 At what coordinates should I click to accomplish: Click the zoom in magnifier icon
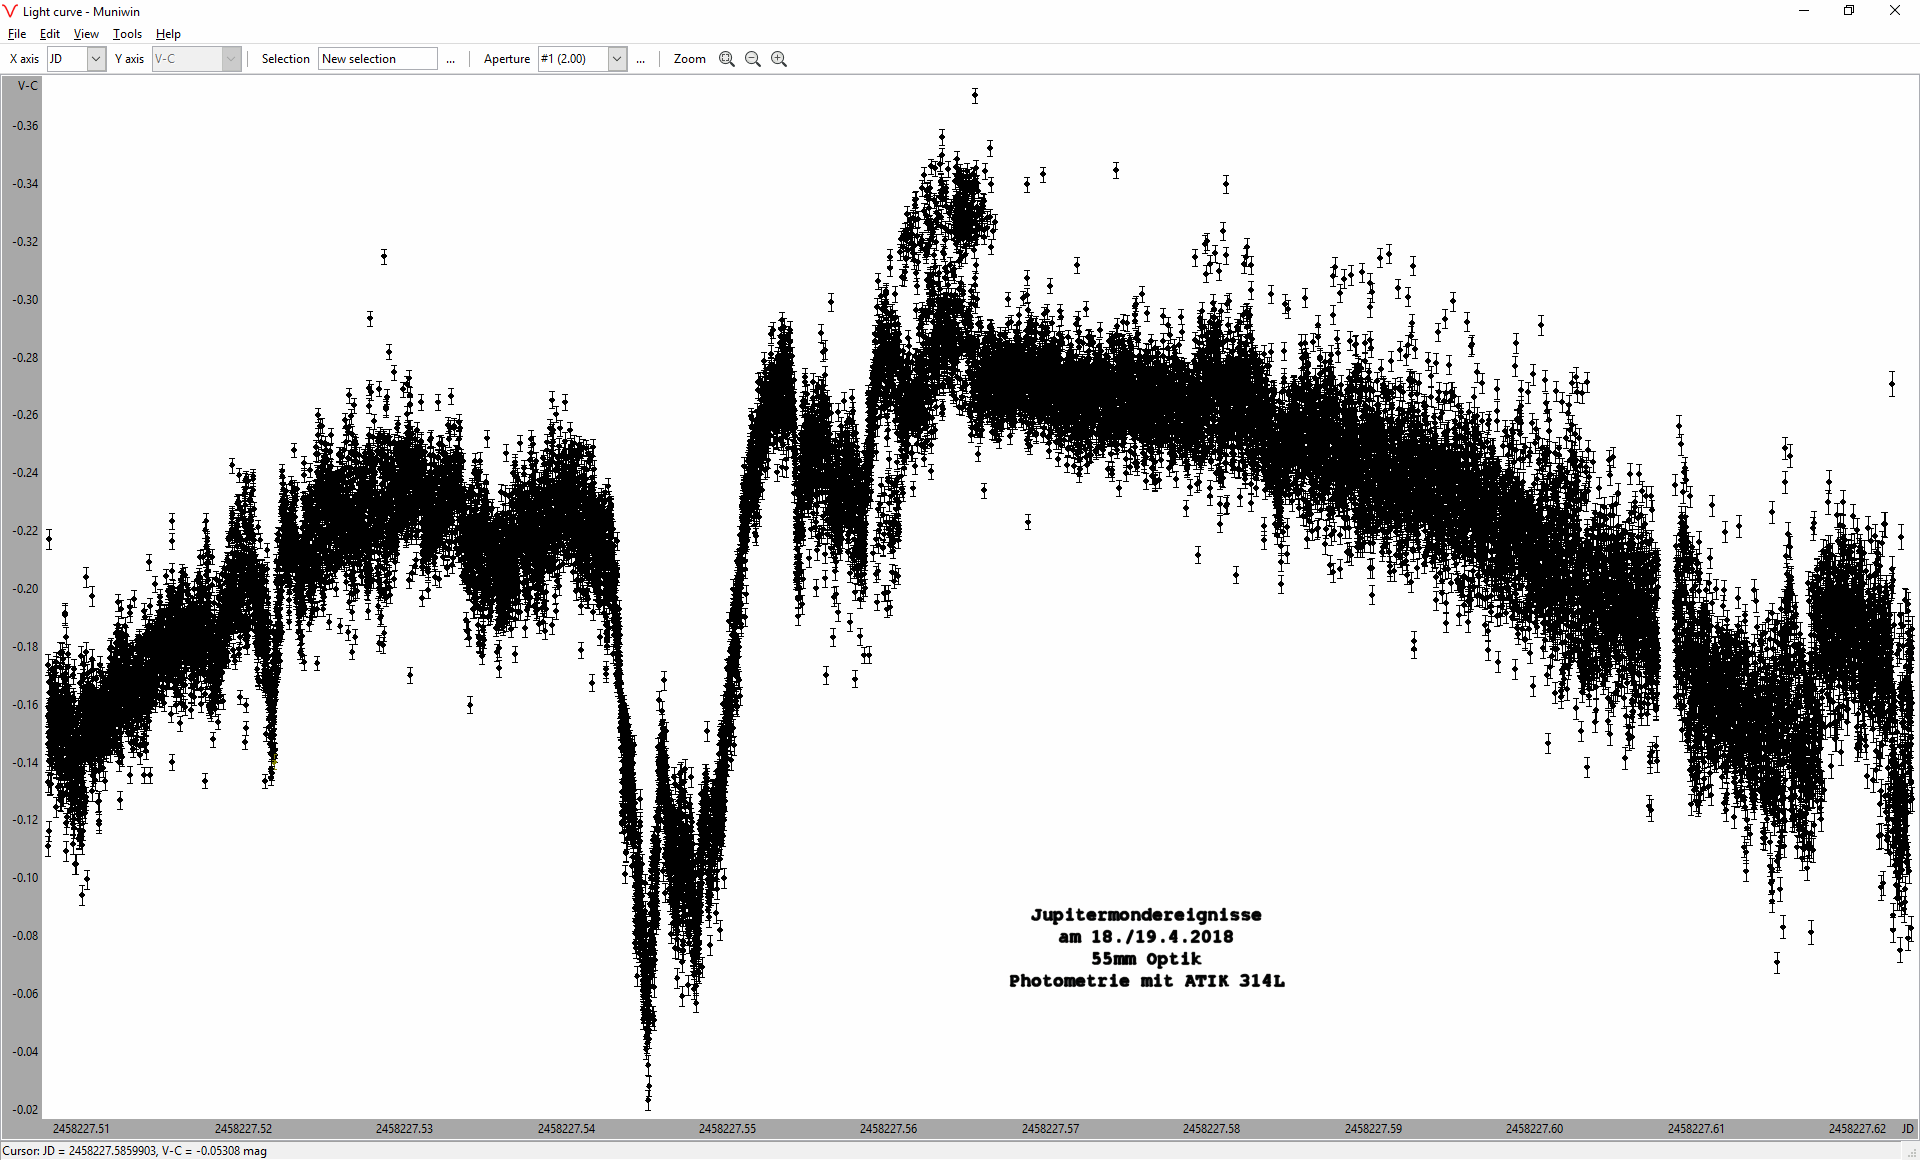[x=779, y=59]
